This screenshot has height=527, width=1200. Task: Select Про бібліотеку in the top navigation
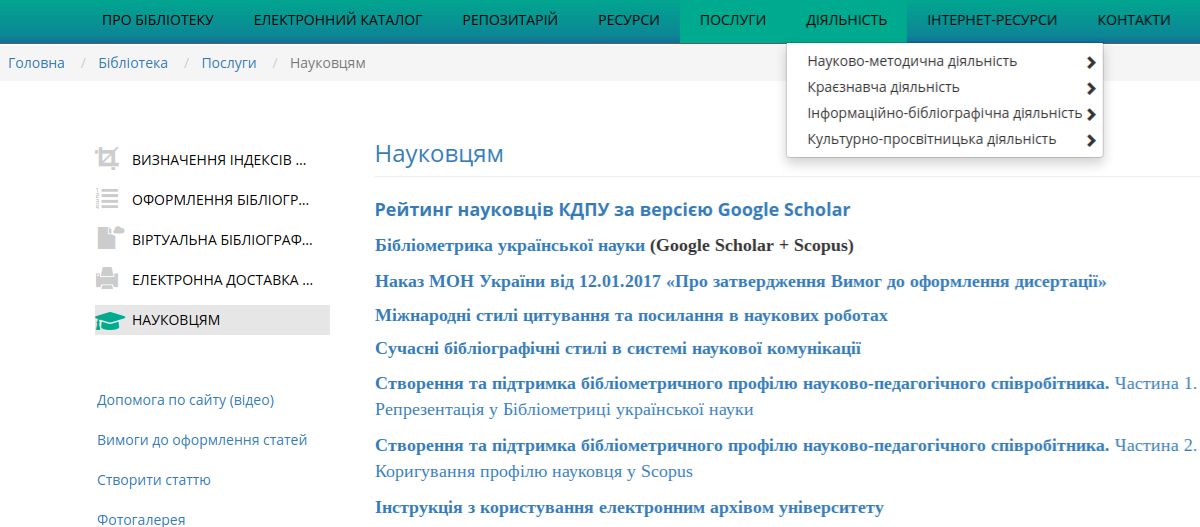coord(158,20)
